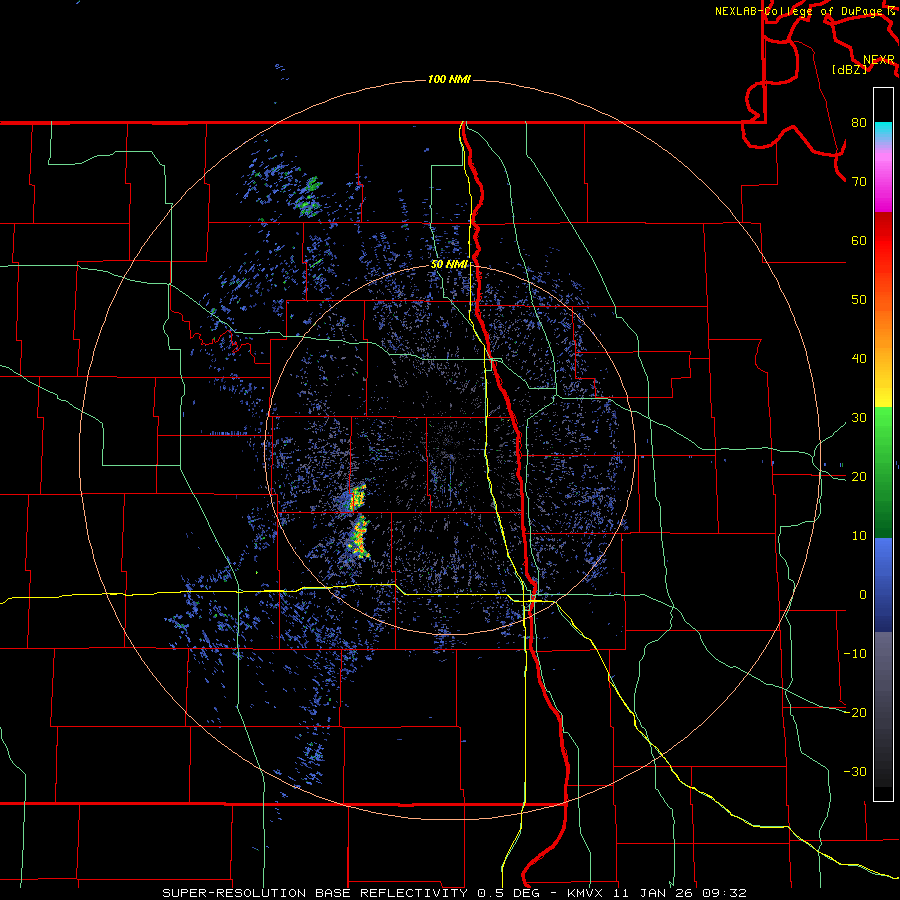The width and height of the screenshot is (900, 900).
Task: Click the 0 value on the dBZ scale
Action: coord(863,595)
